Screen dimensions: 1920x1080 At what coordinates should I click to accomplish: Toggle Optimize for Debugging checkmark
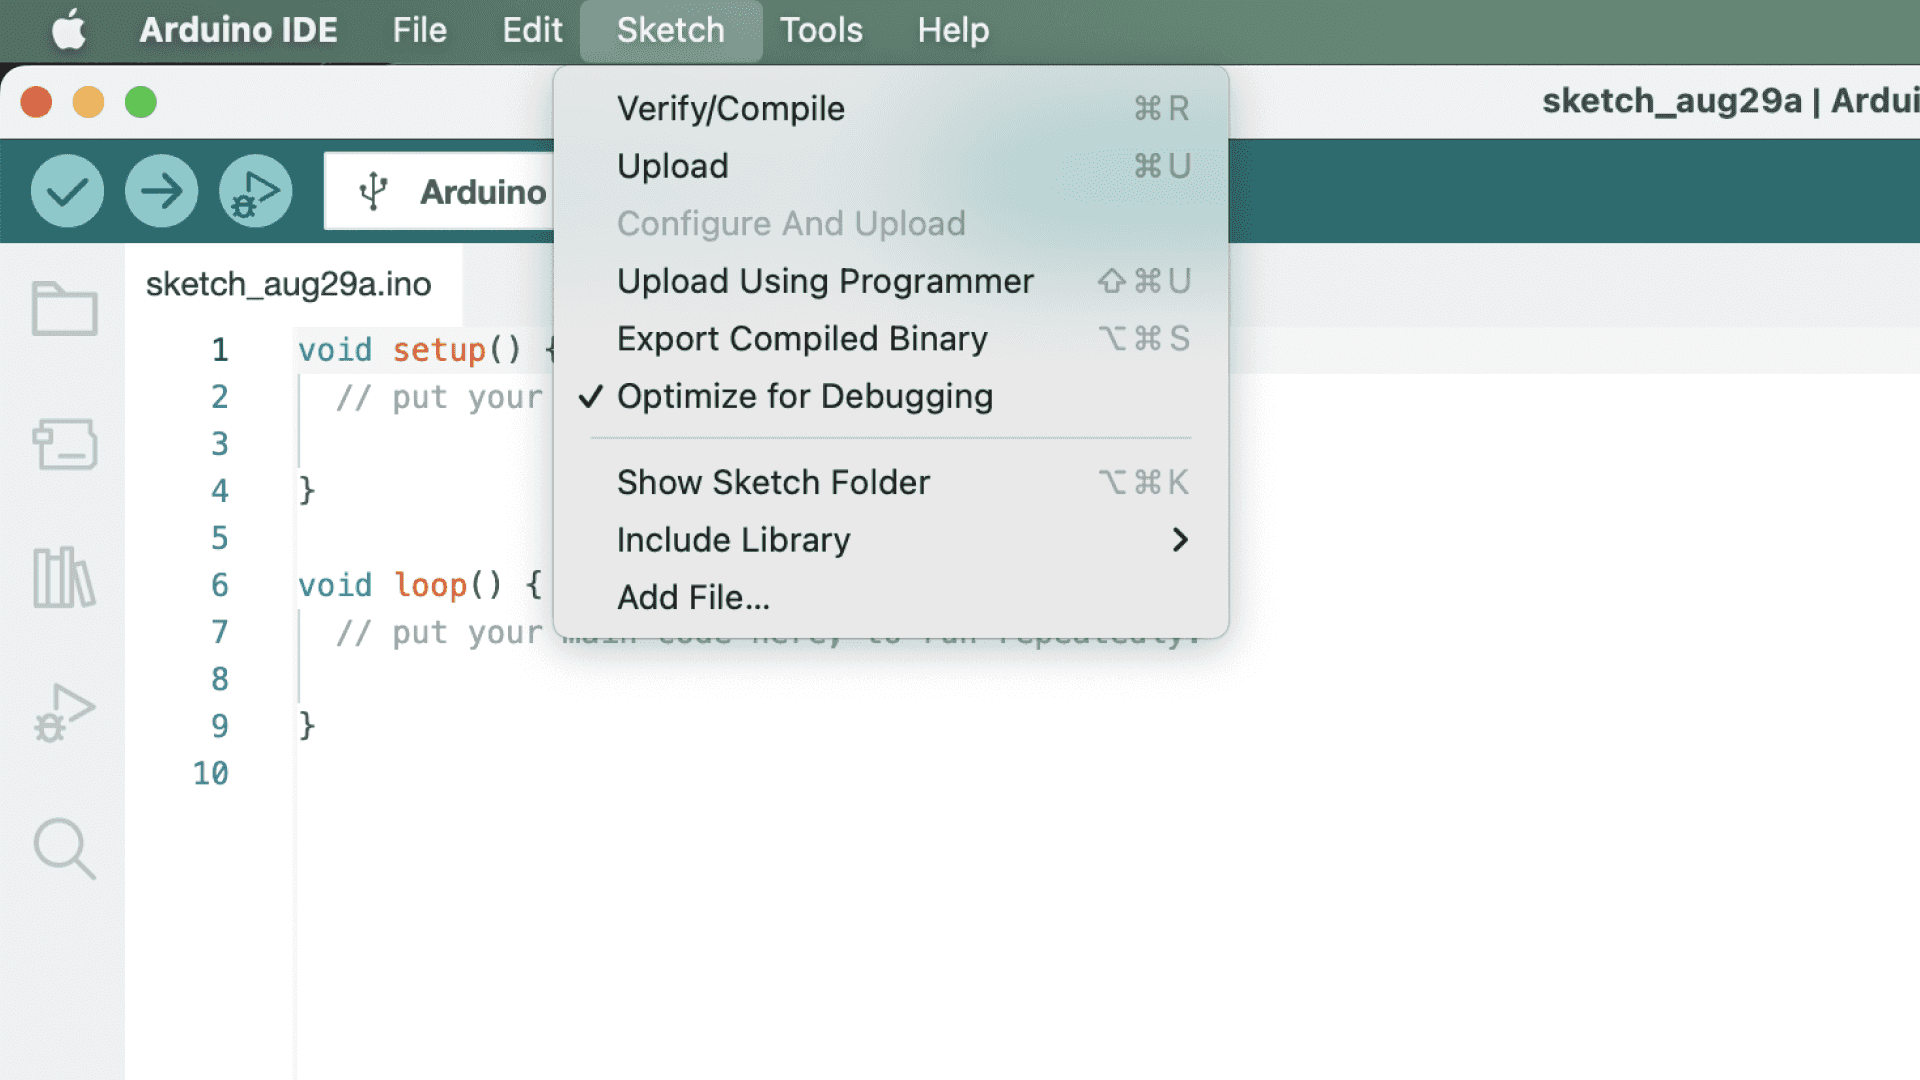[804, 396]
